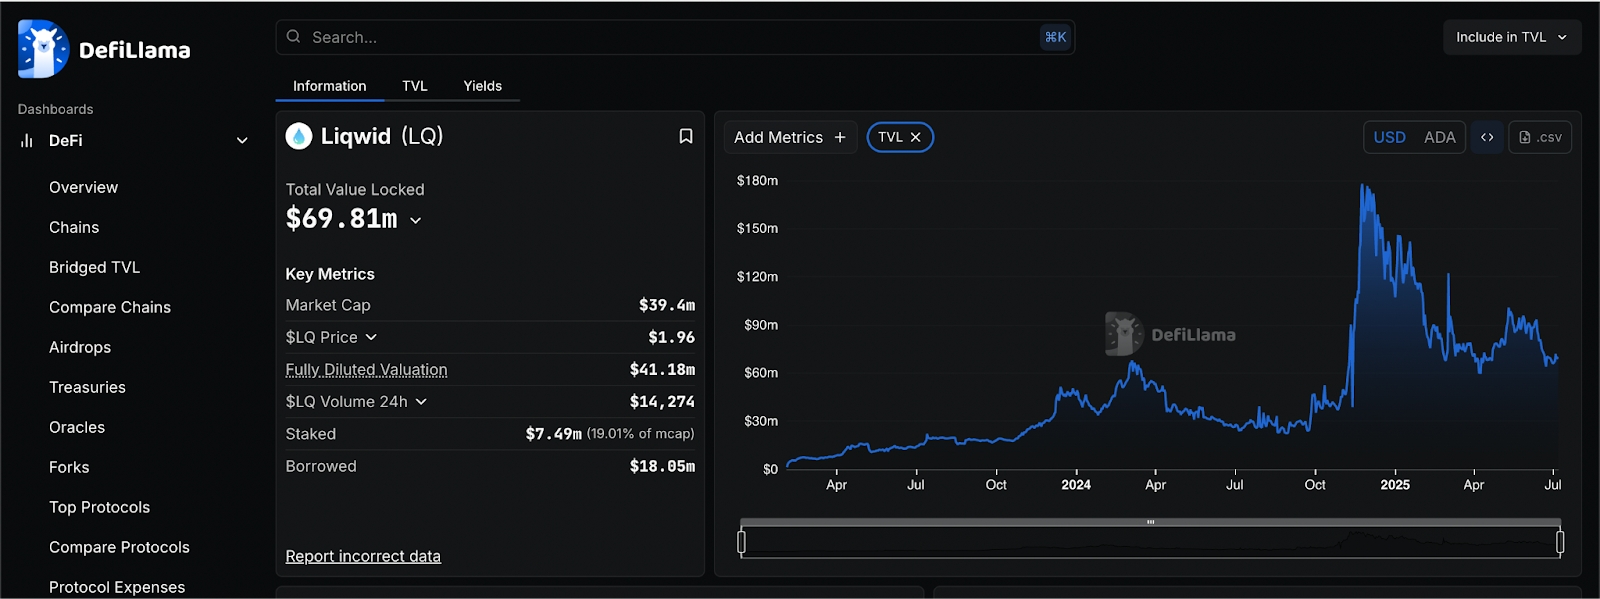Click the Key Metrics heading
This screenshot has height=599, width=1600.
330,274
